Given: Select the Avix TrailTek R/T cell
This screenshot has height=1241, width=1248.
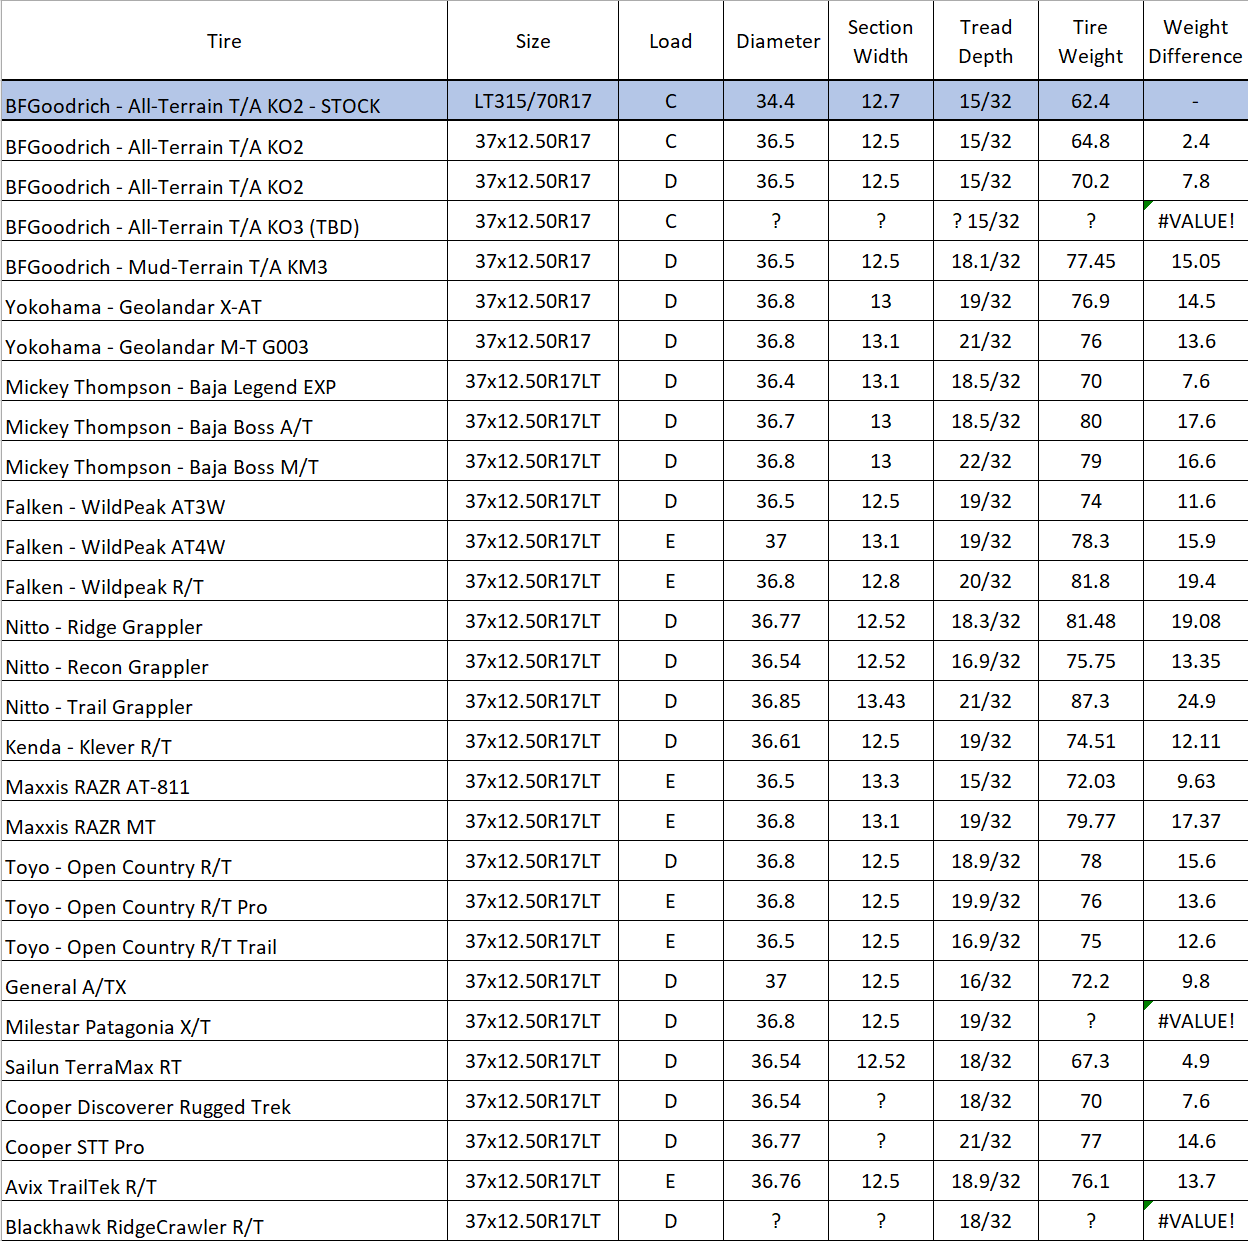Looking at the screenshot, I should click(x=224, y=1181).
